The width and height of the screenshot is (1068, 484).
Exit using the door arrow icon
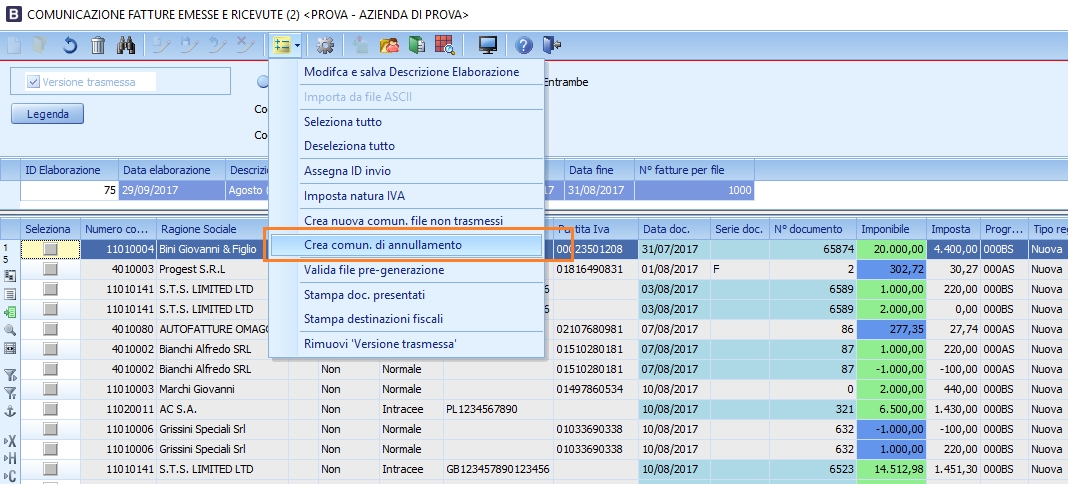click(551, 46)
